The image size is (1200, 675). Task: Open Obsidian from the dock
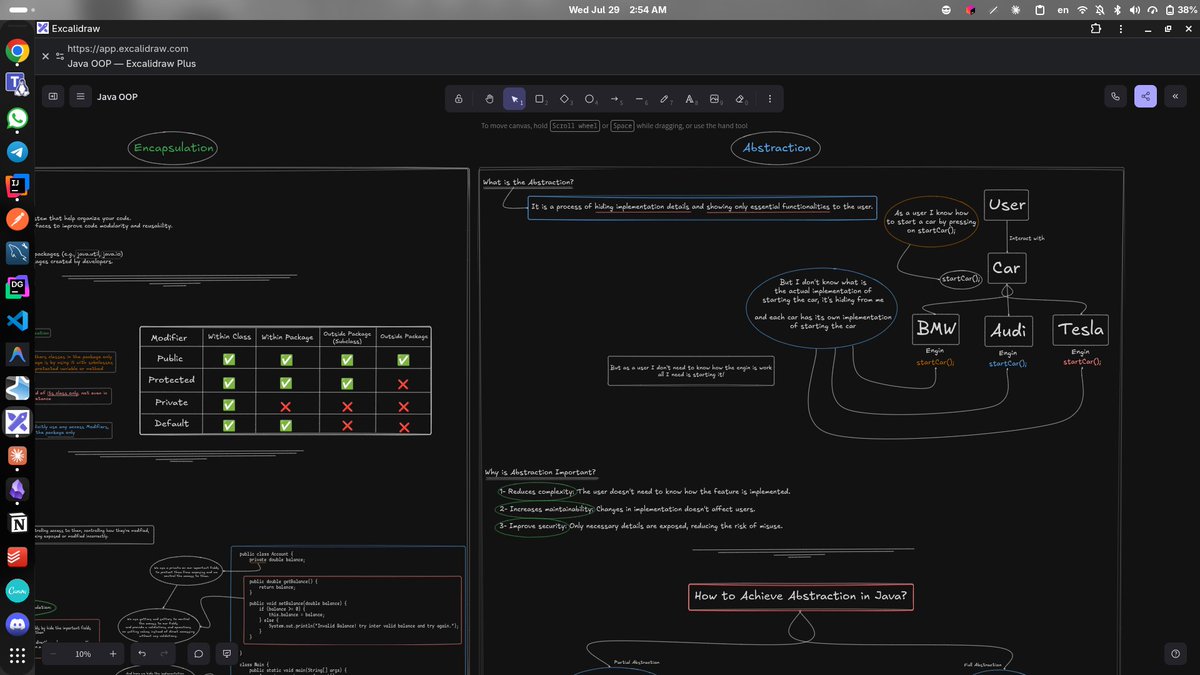point(17,490)
